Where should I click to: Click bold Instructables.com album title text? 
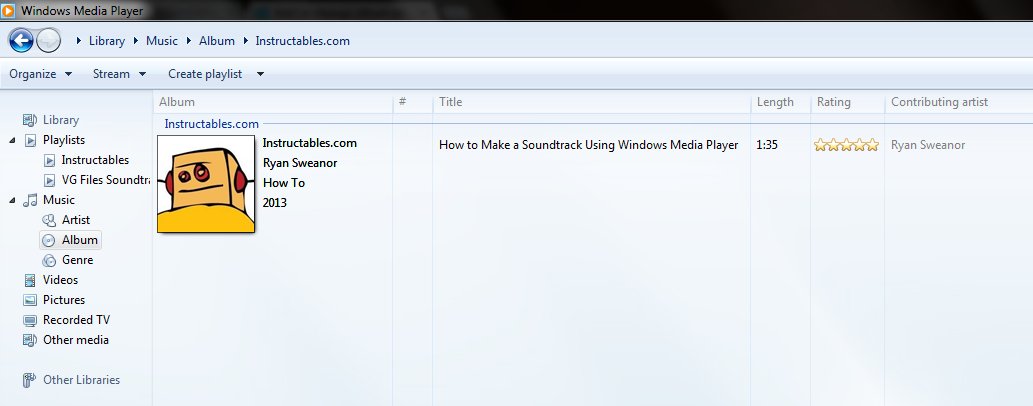(310, 143)
